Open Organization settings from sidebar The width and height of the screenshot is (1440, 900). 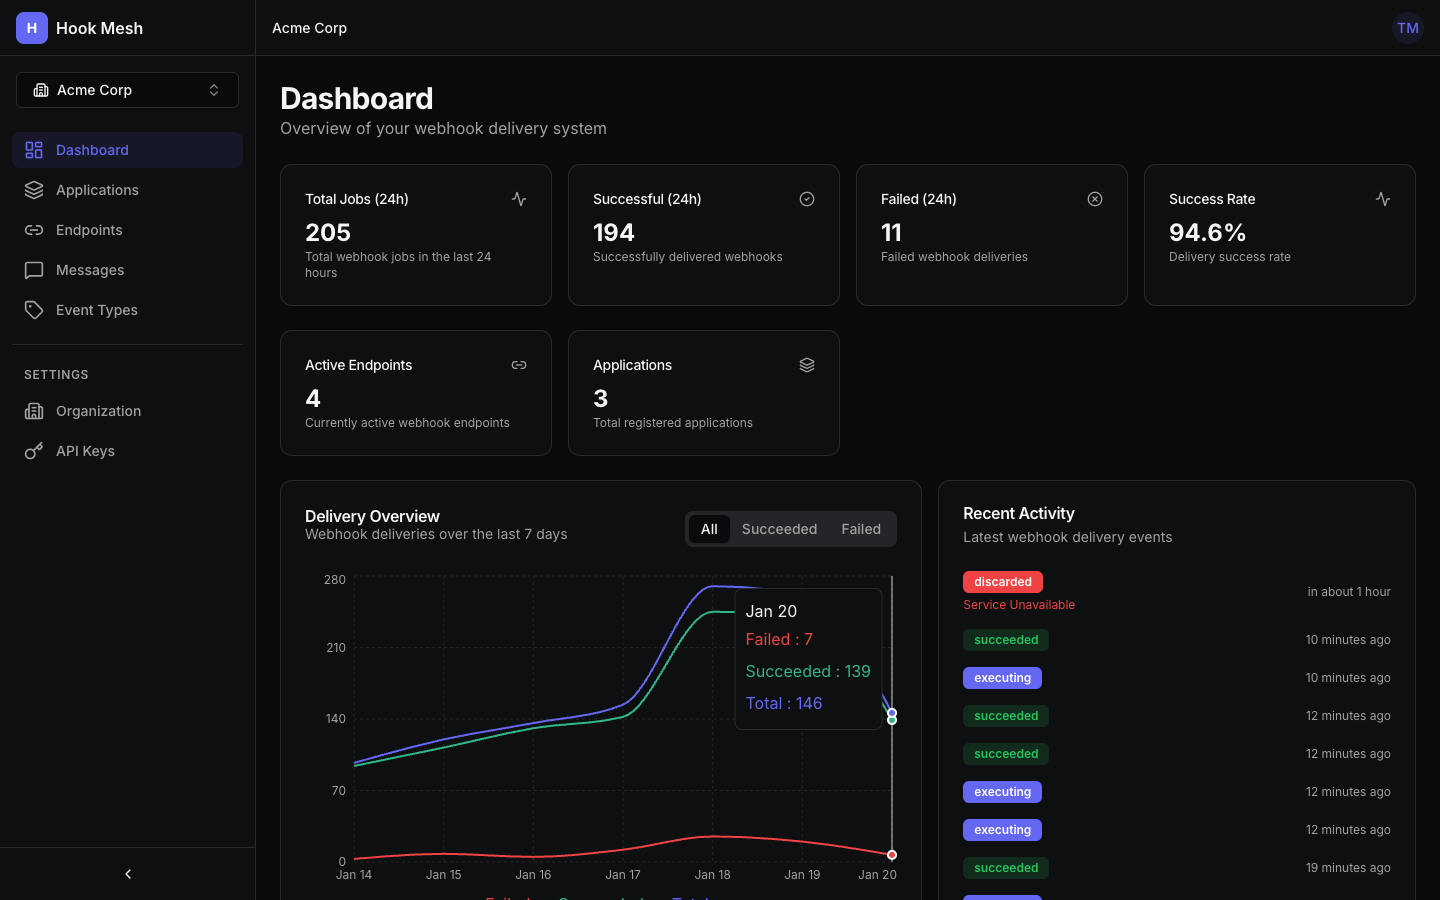click(x=33, y=410)
